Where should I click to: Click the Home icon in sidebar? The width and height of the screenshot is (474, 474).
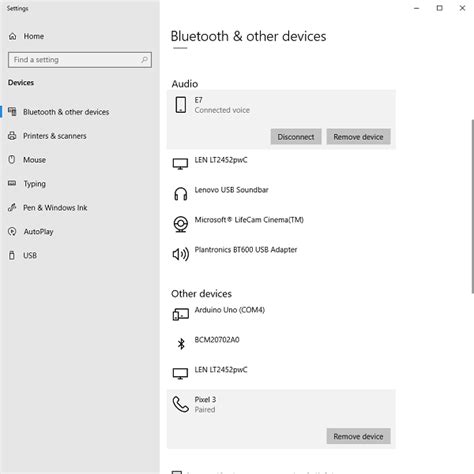click(12, 36)
